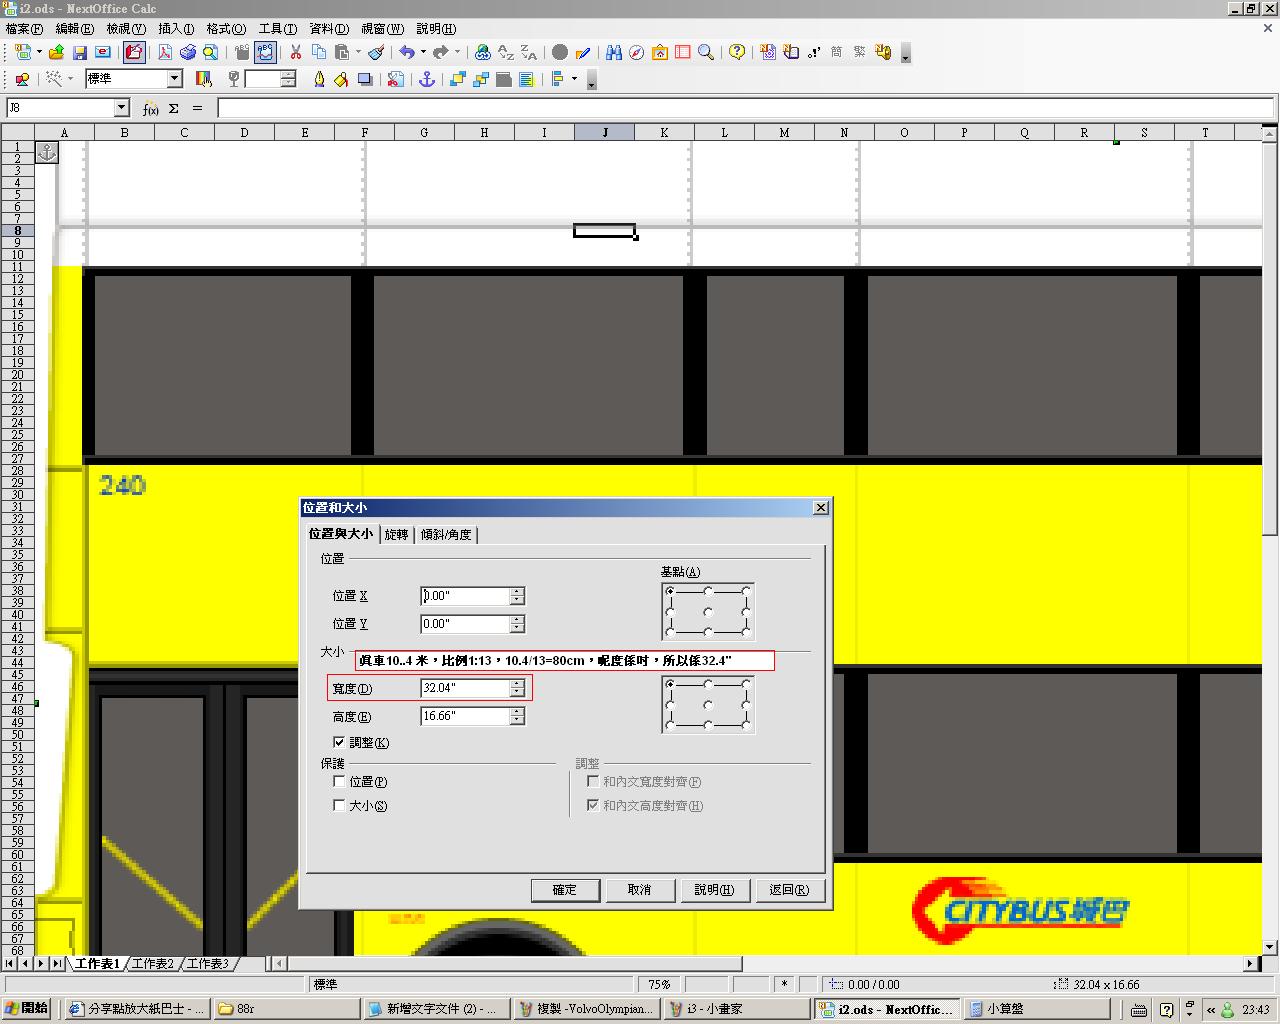Click the Sum sigma icon
Viewport: 1280px width, 1024px height.
(174, 108)
